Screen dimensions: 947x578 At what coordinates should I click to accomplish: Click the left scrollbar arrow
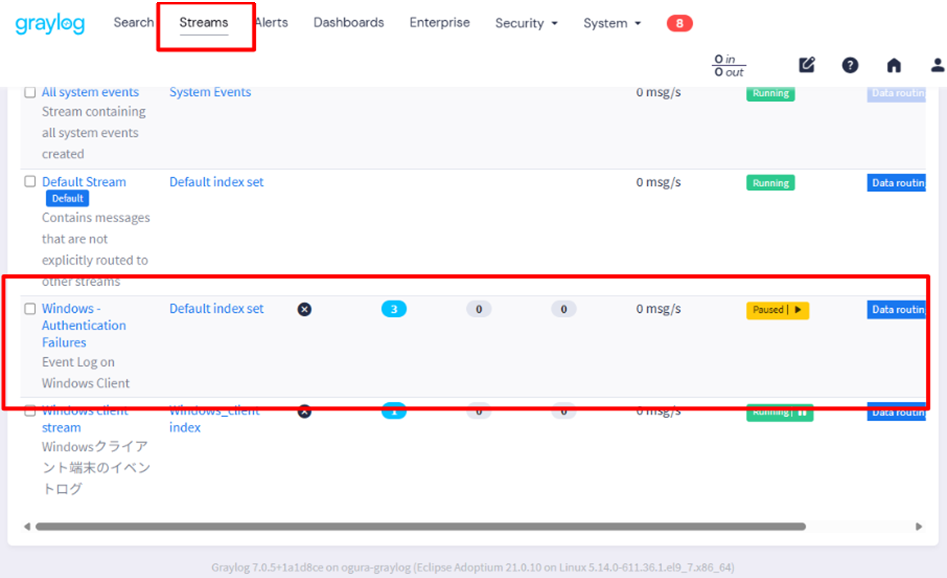coord(27,527)
